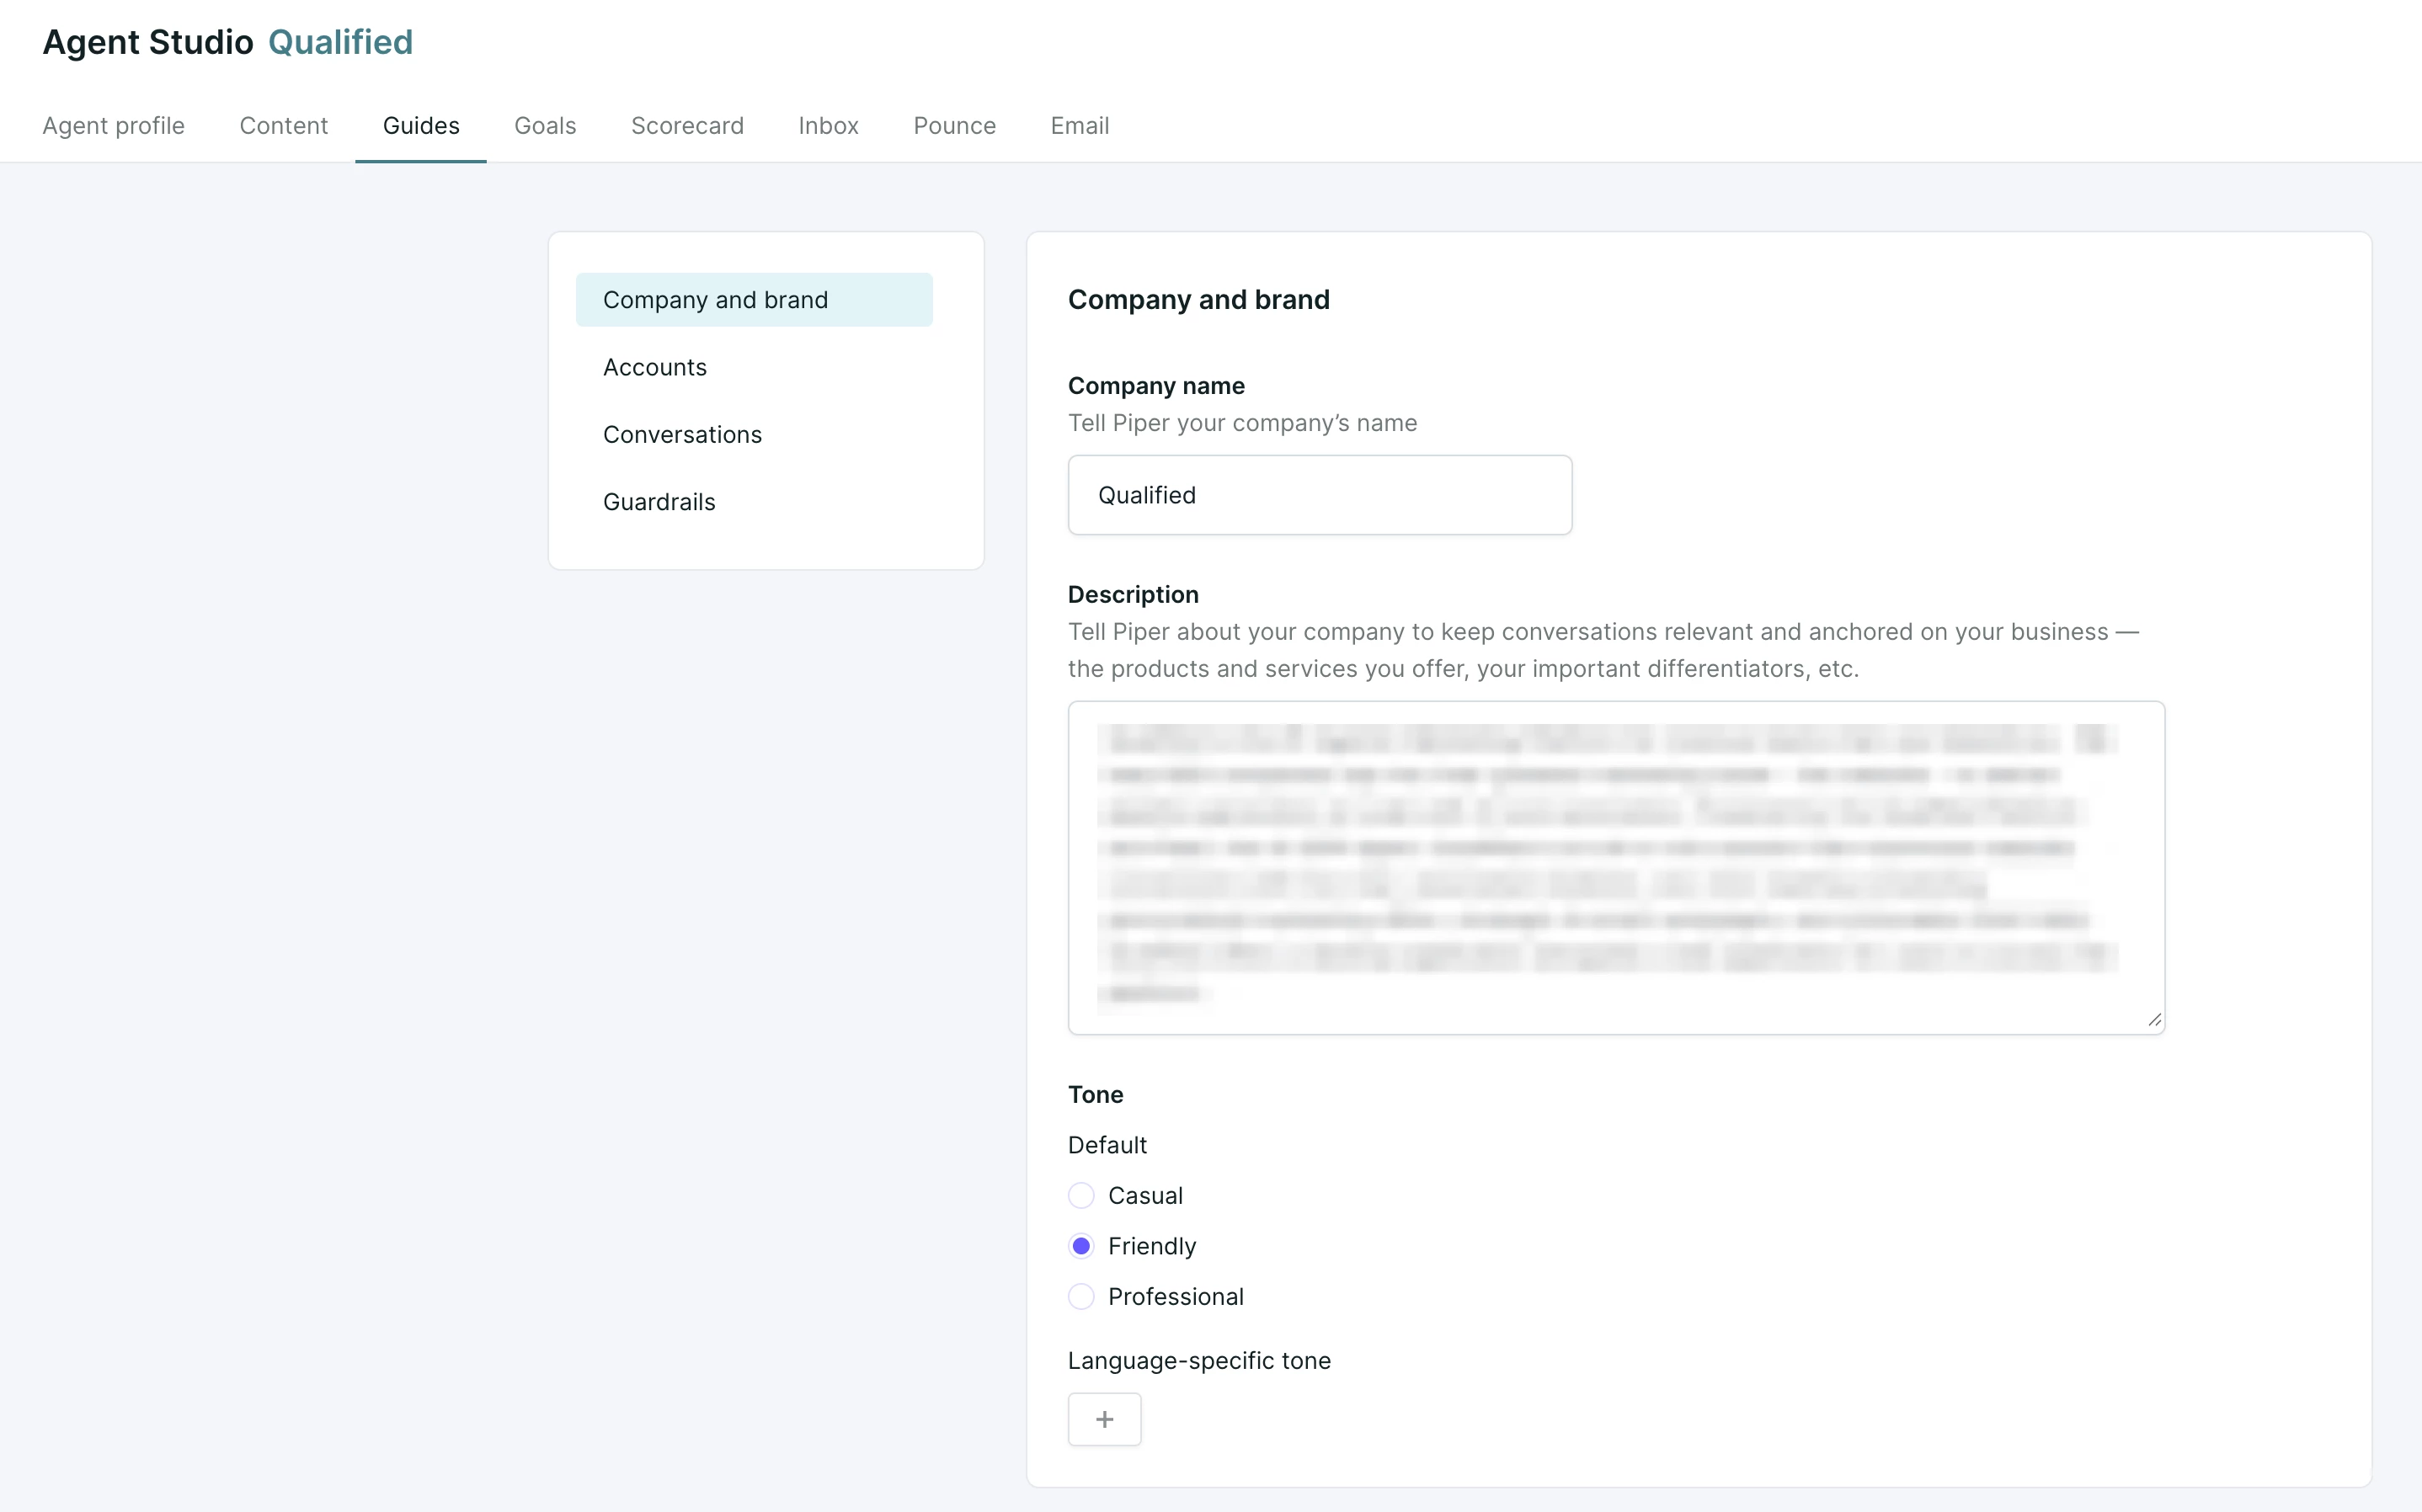Click the plus icon under Language-specific tone

1104,1419
